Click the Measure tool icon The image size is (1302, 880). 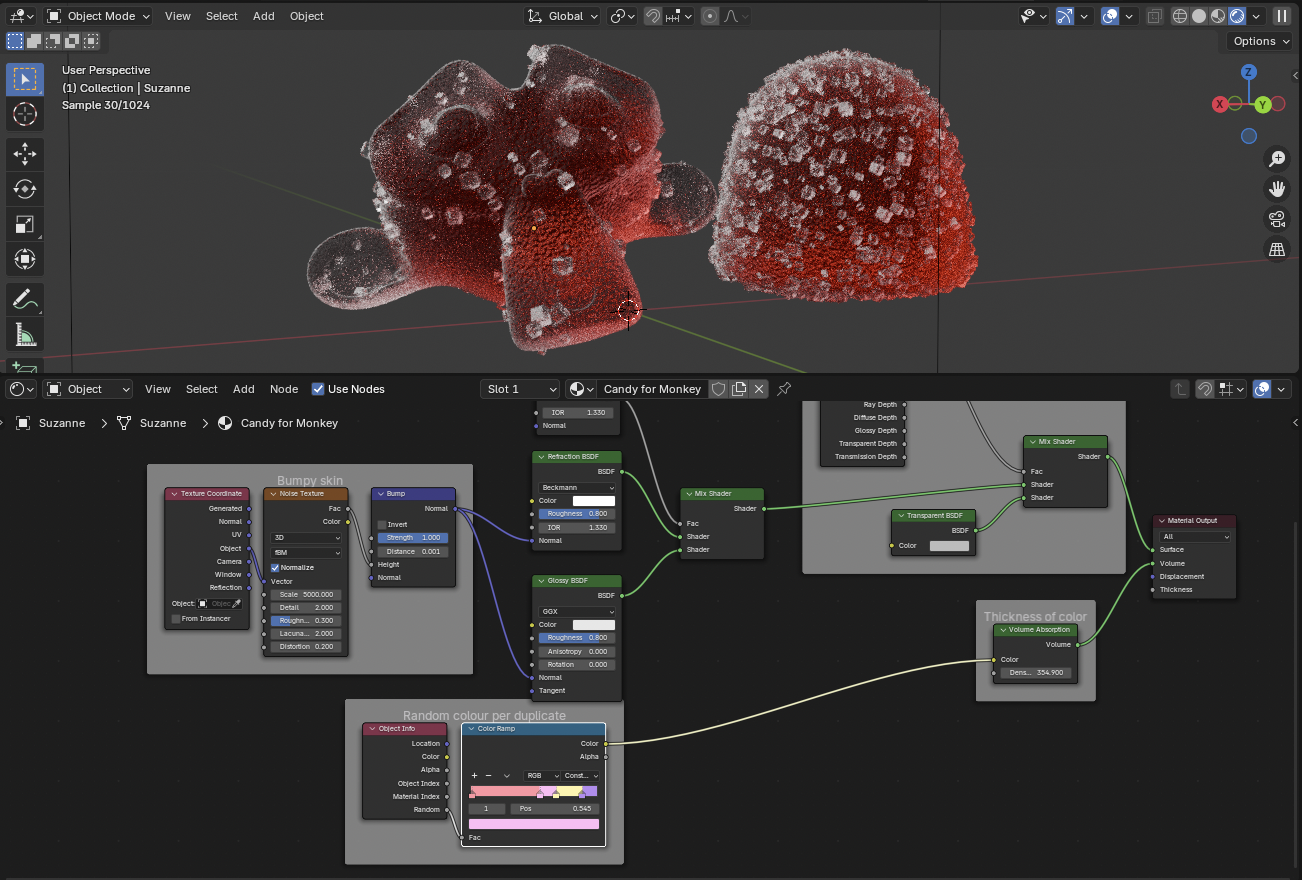pos(25,334)
